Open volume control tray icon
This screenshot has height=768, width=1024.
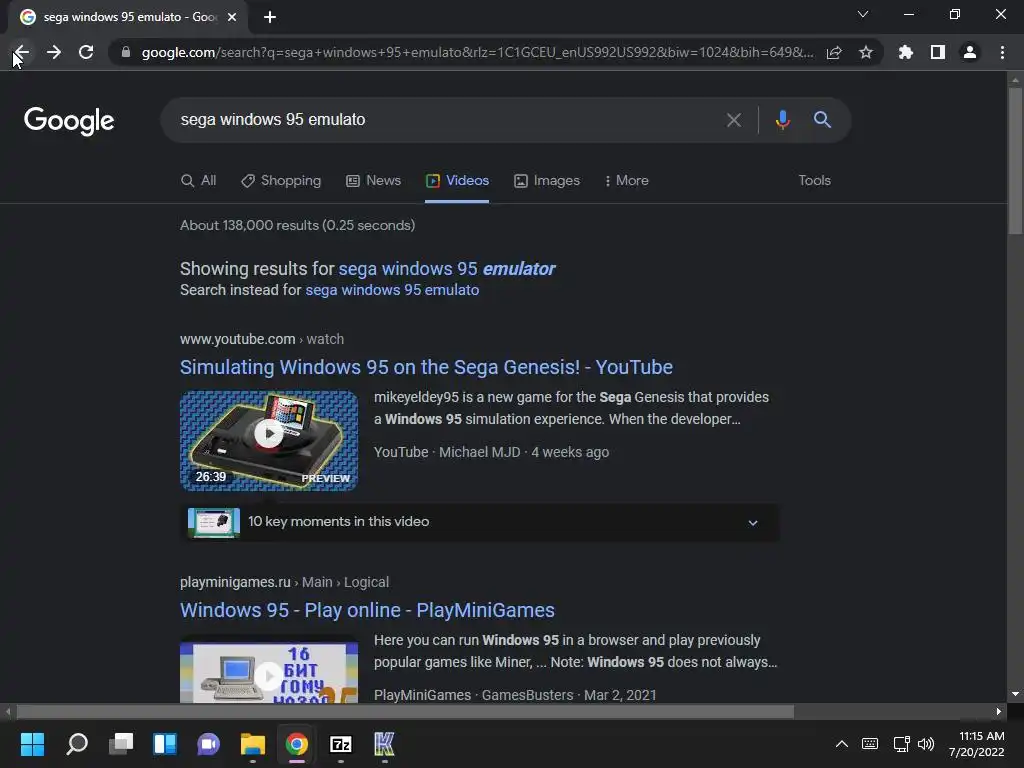click(x=925, y=744)
